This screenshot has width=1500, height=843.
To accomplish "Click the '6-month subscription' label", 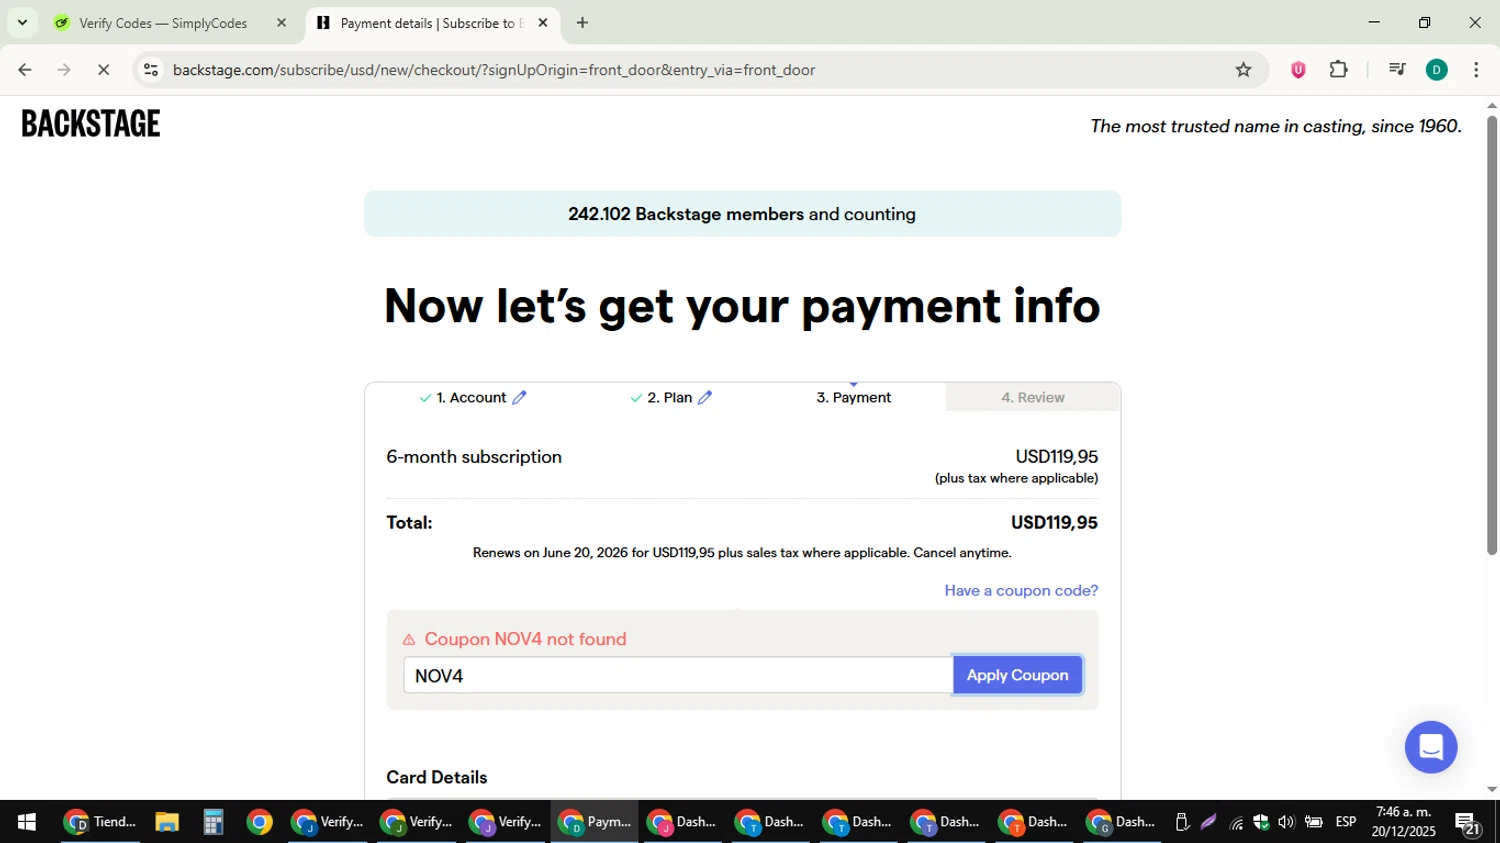I will [x=474, y=457].
